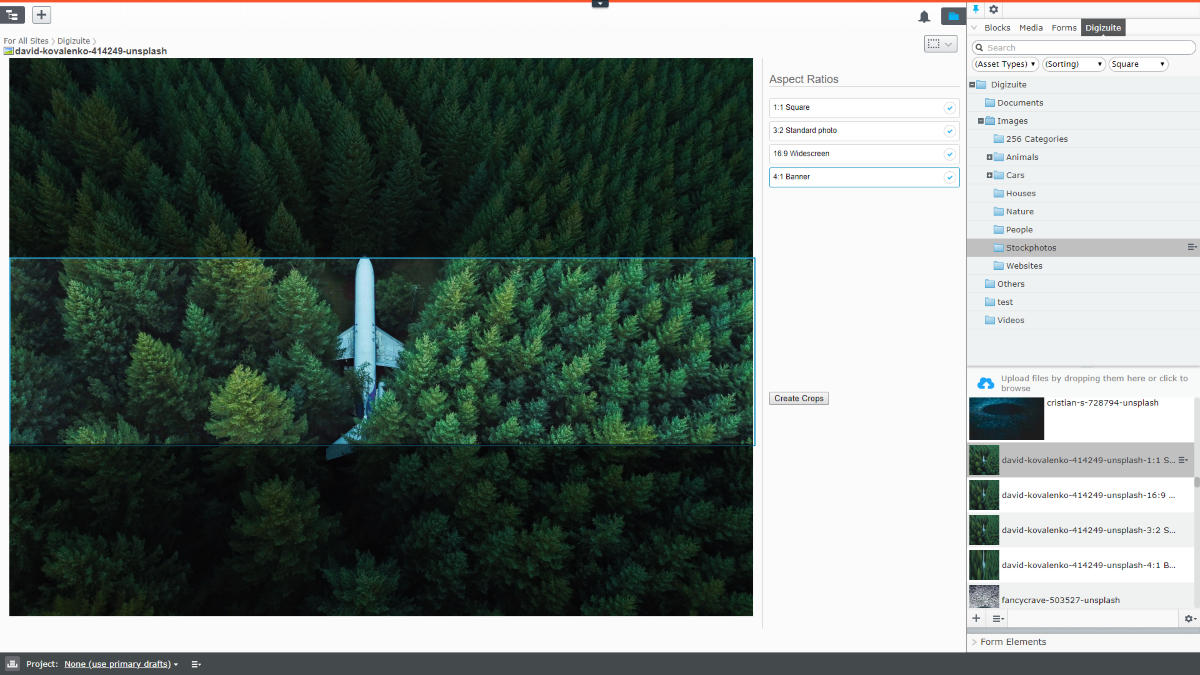This screenshot has width=1200, height=675.
Task: Click the Create Crops button
Action: coord(799,398)
